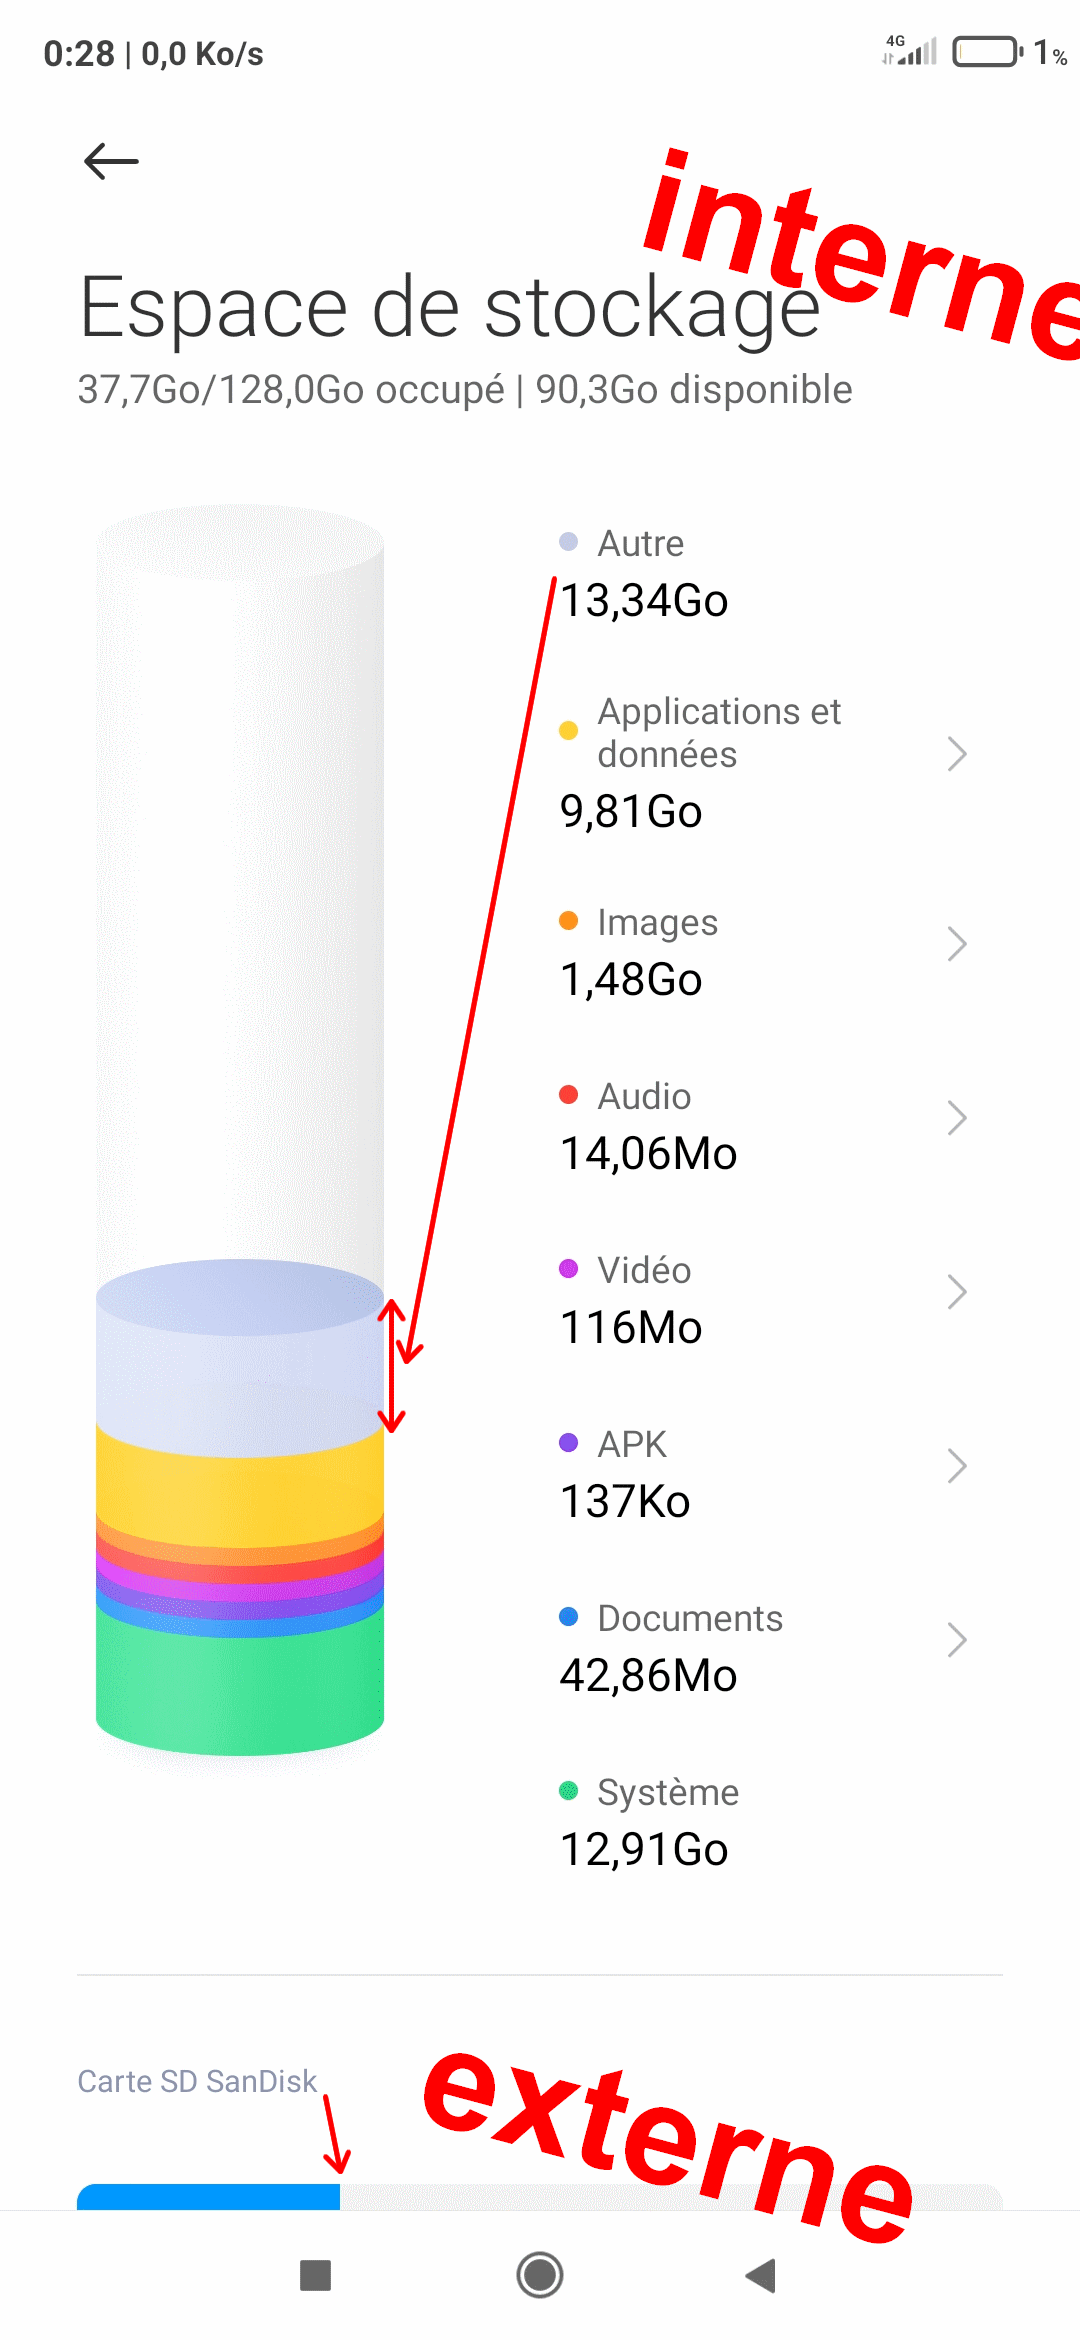The width and height of the screenshot is (1080, 2340).
Task: Tap the battery status icon
Action: pyautogui.click(x=988, y=51)
